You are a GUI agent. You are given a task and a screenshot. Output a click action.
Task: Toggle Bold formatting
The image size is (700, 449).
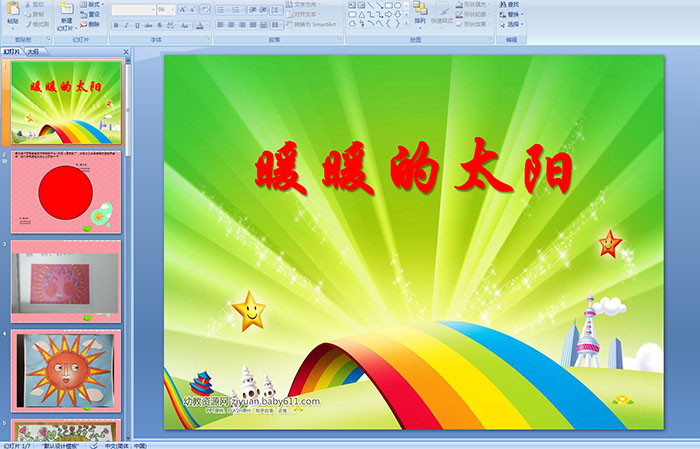pos(116,25)
